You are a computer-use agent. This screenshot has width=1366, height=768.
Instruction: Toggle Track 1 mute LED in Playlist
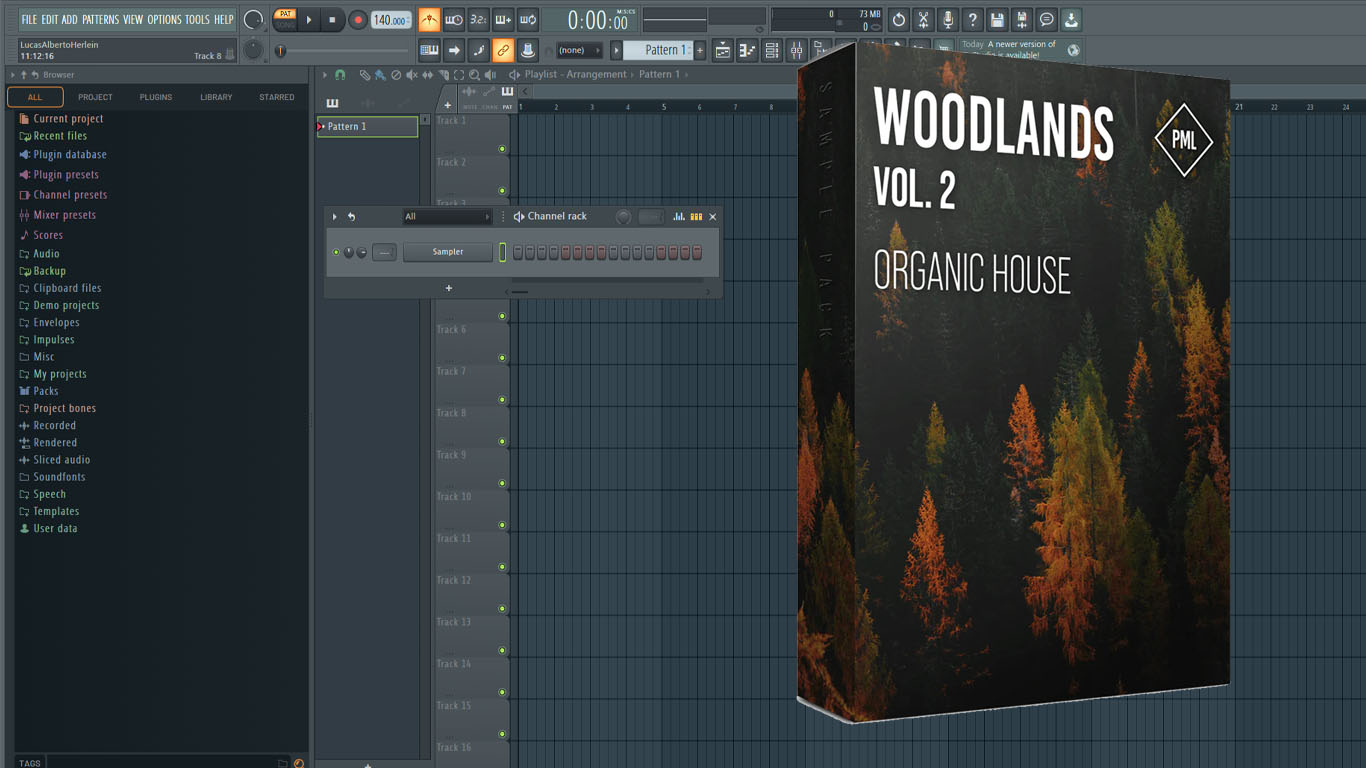[502, 149]
